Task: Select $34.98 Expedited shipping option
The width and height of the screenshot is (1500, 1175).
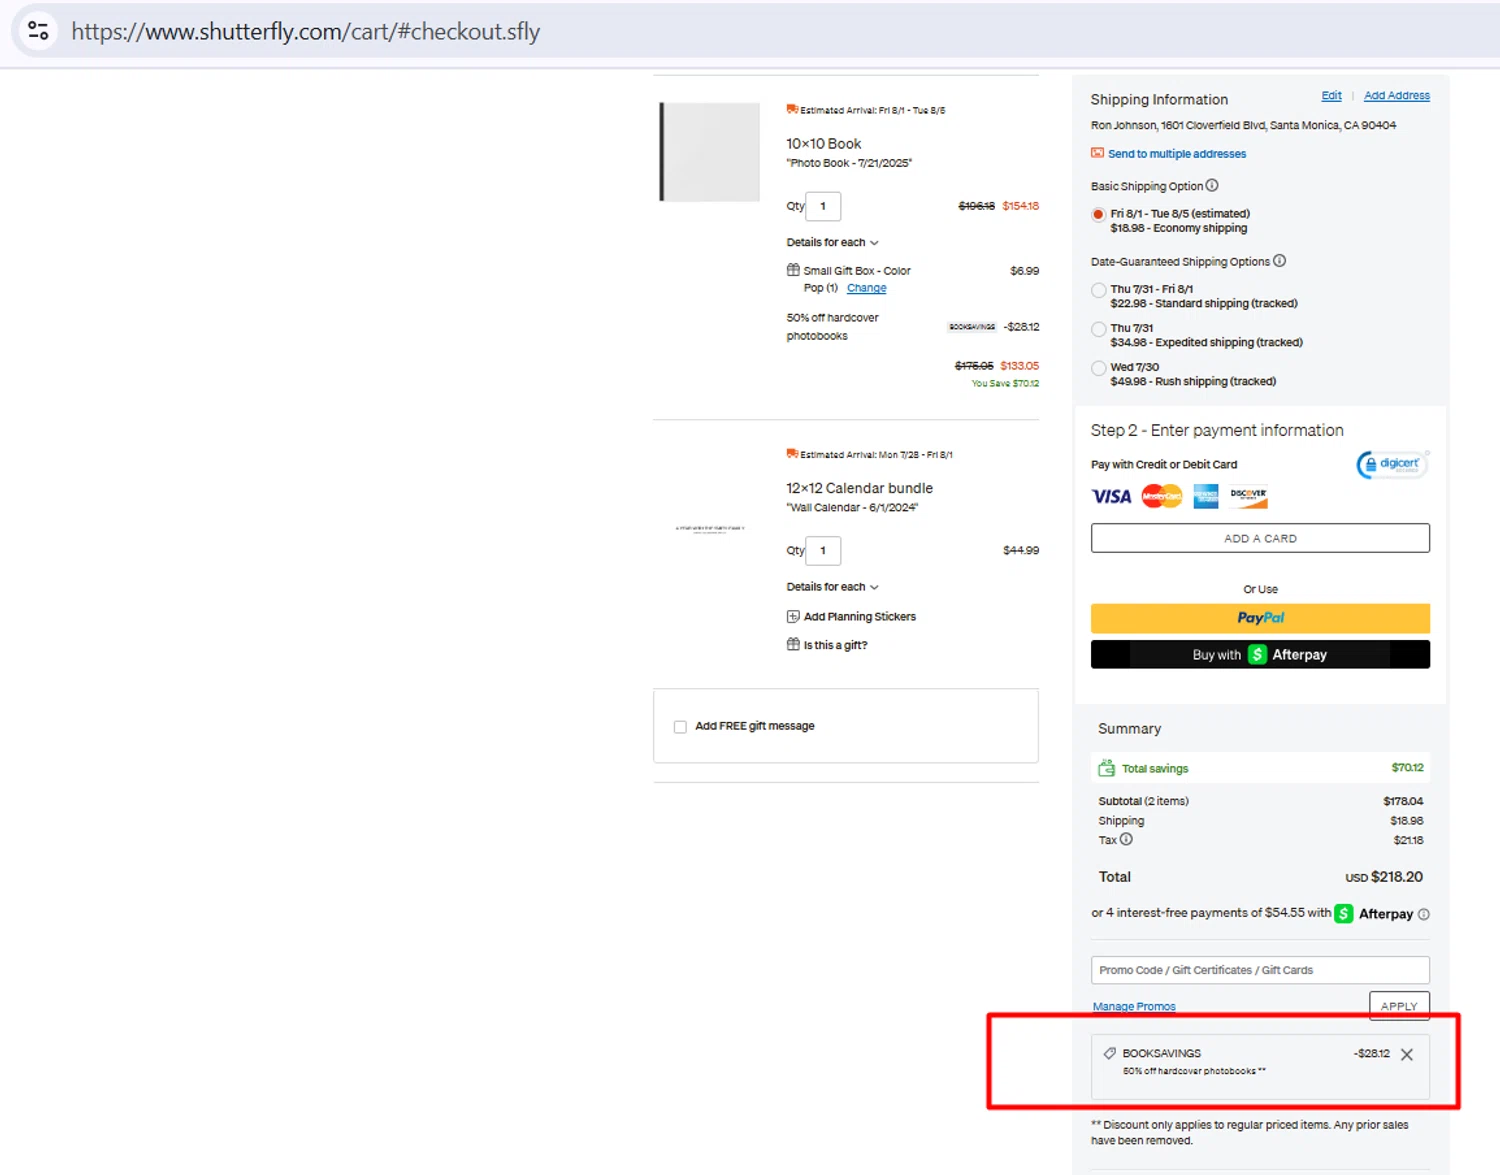Action: pyautogui.click(x=1098, y=329)
